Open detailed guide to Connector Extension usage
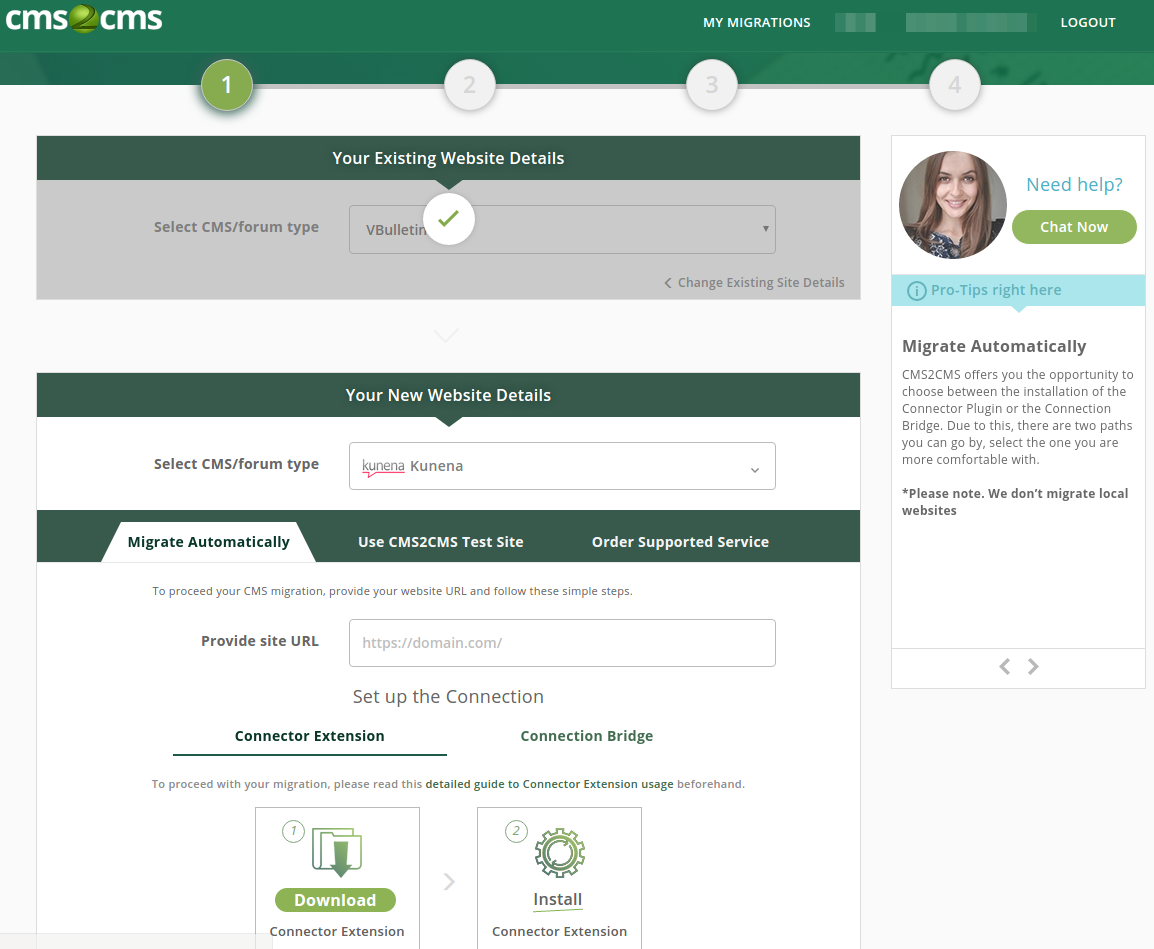 549,784
